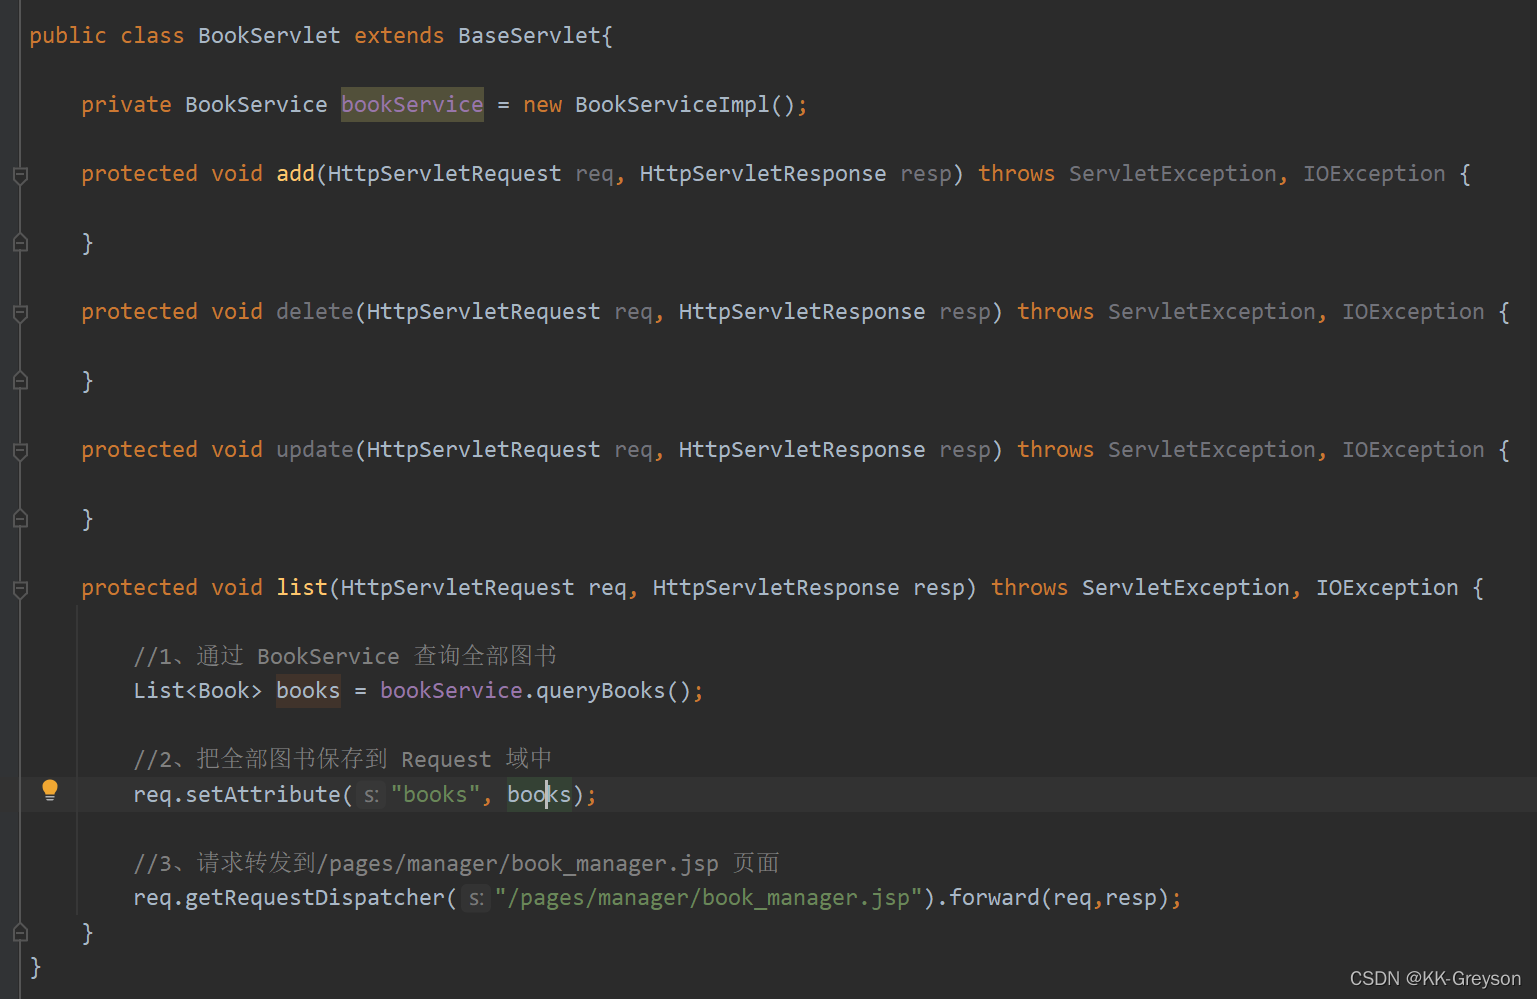Click the BookServlet class name
Screen dimensions: 1537x999
269,36
